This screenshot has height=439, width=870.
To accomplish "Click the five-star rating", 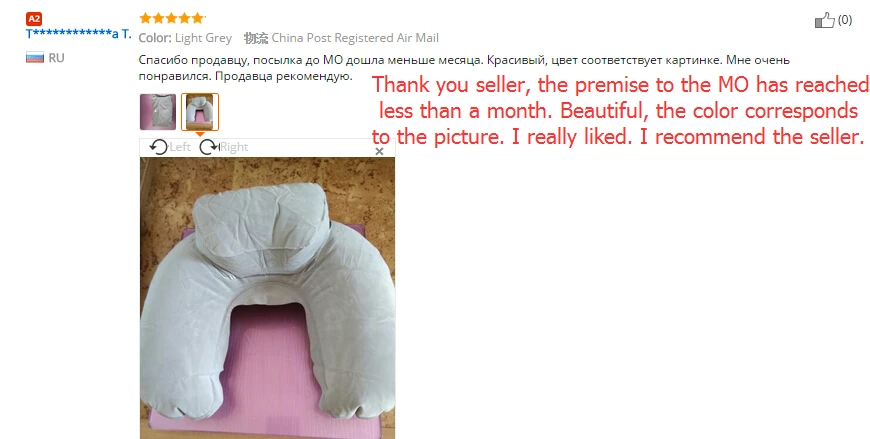I will (172, 18).
